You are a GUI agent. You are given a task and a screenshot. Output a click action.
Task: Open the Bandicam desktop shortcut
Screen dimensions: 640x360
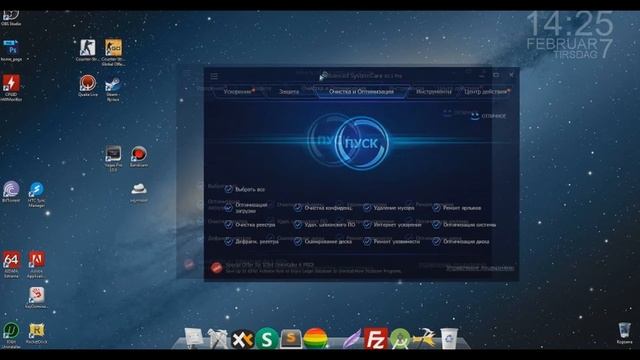pyautogui.click(x=139, y=156)
